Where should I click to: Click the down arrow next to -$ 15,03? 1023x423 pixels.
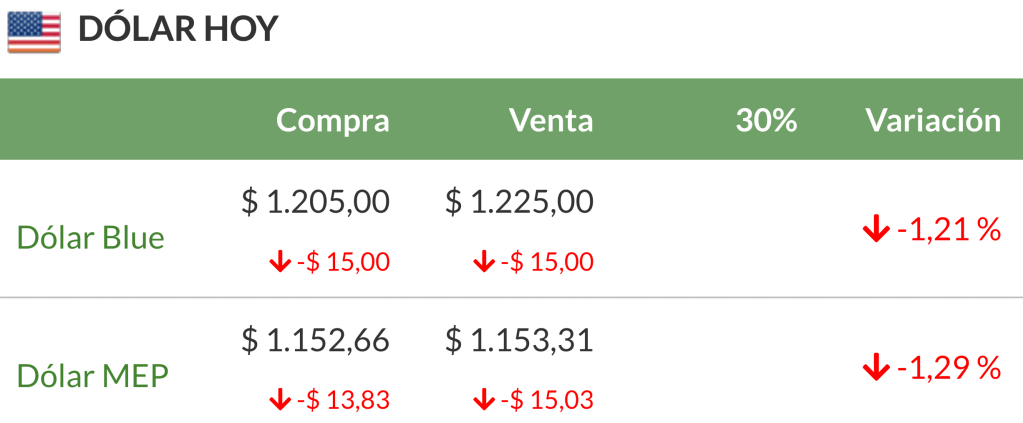483,400
